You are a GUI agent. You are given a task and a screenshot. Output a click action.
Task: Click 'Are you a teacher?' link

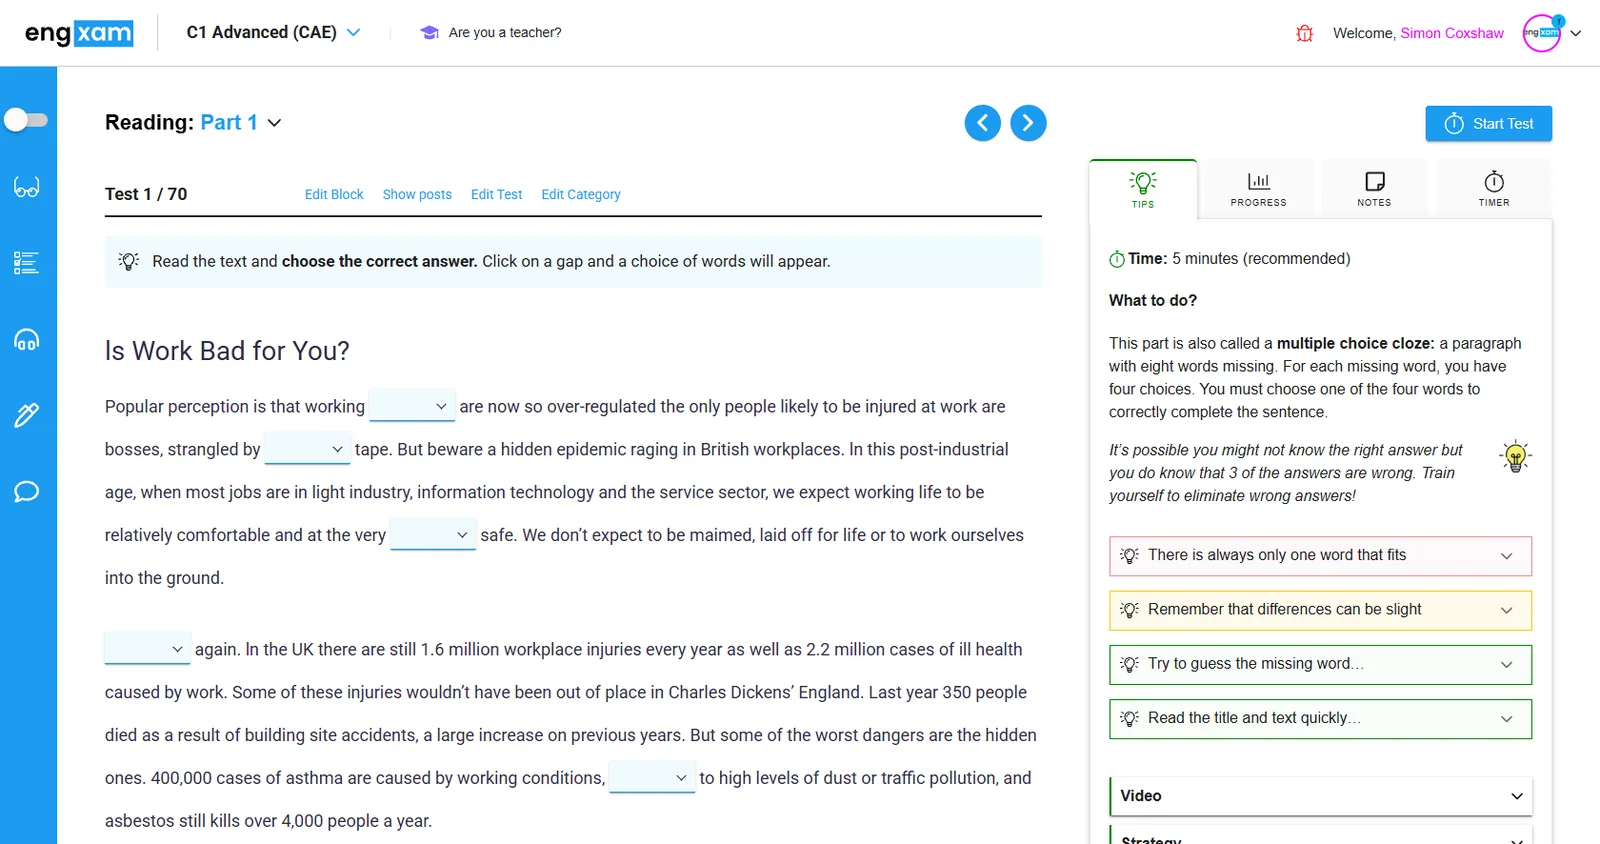505,32
